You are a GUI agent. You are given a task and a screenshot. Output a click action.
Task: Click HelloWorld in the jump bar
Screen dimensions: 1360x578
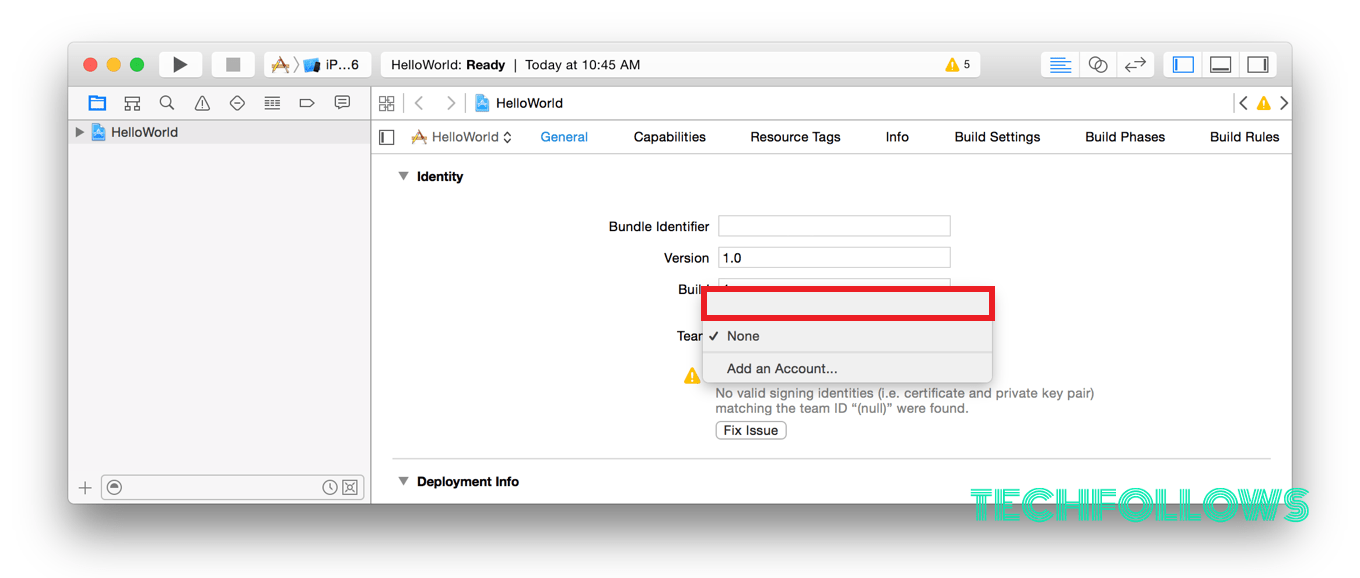pyautogui.click(x=519, y=103)
